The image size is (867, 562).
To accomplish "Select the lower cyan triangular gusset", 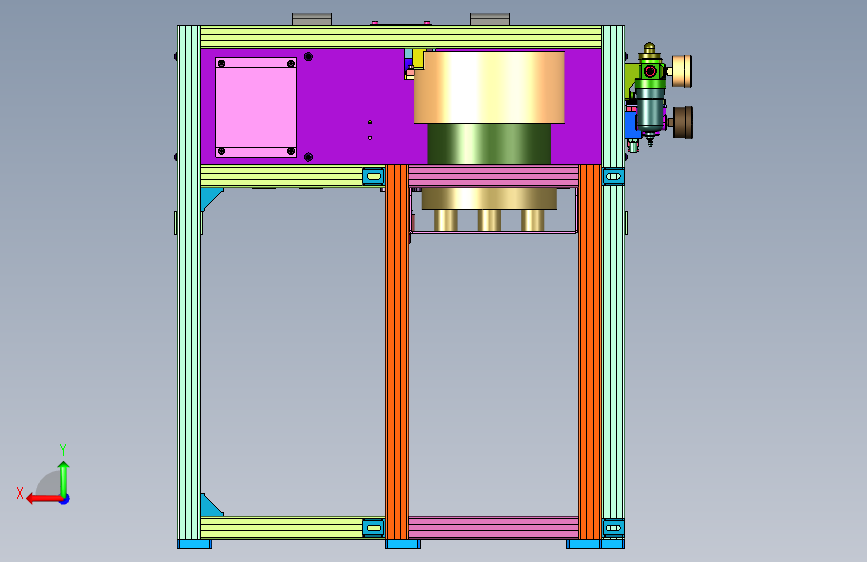I will [x=210, y=506].
